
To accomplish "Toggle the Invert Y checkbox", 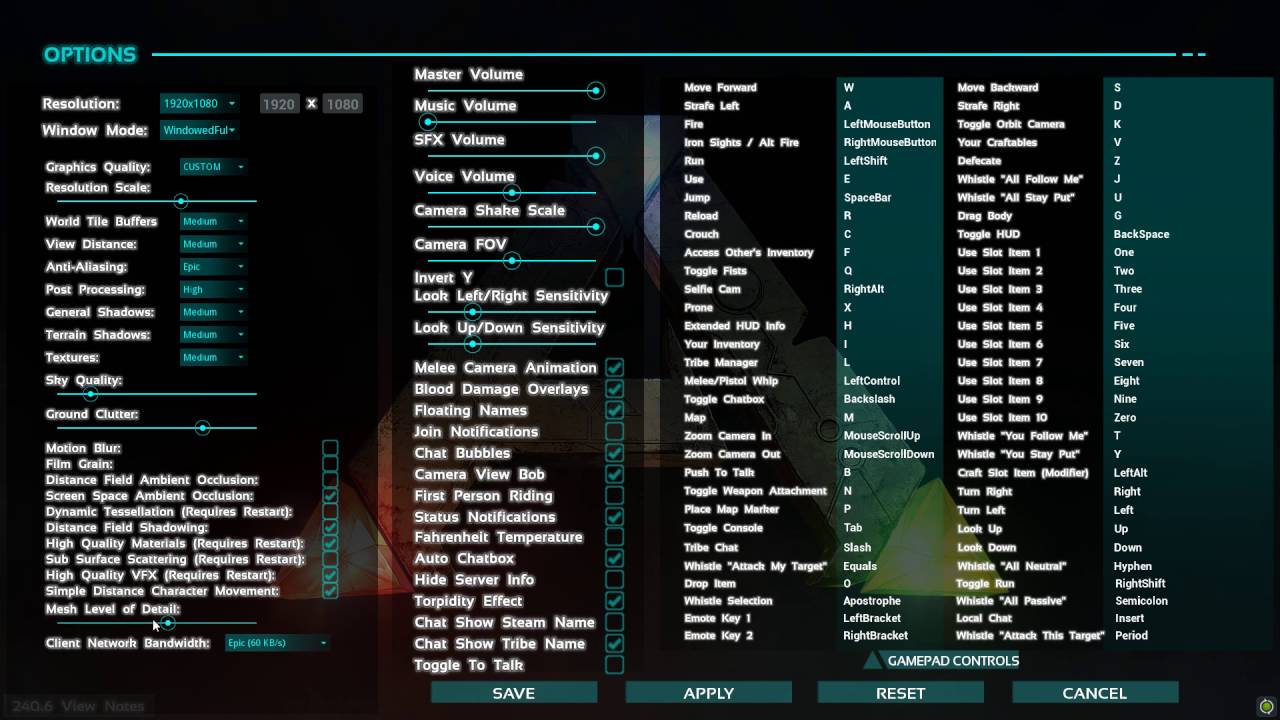I will click(x=614, y=277).
